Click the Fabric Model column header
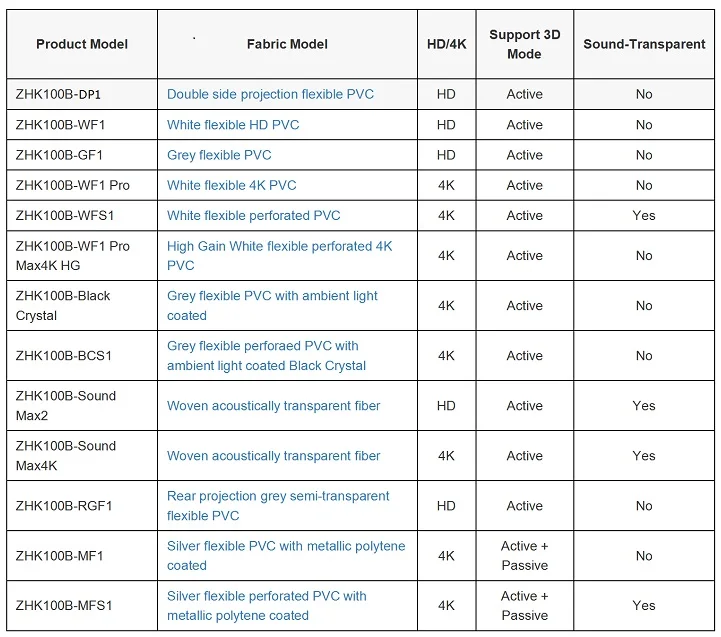 point(287,44)
